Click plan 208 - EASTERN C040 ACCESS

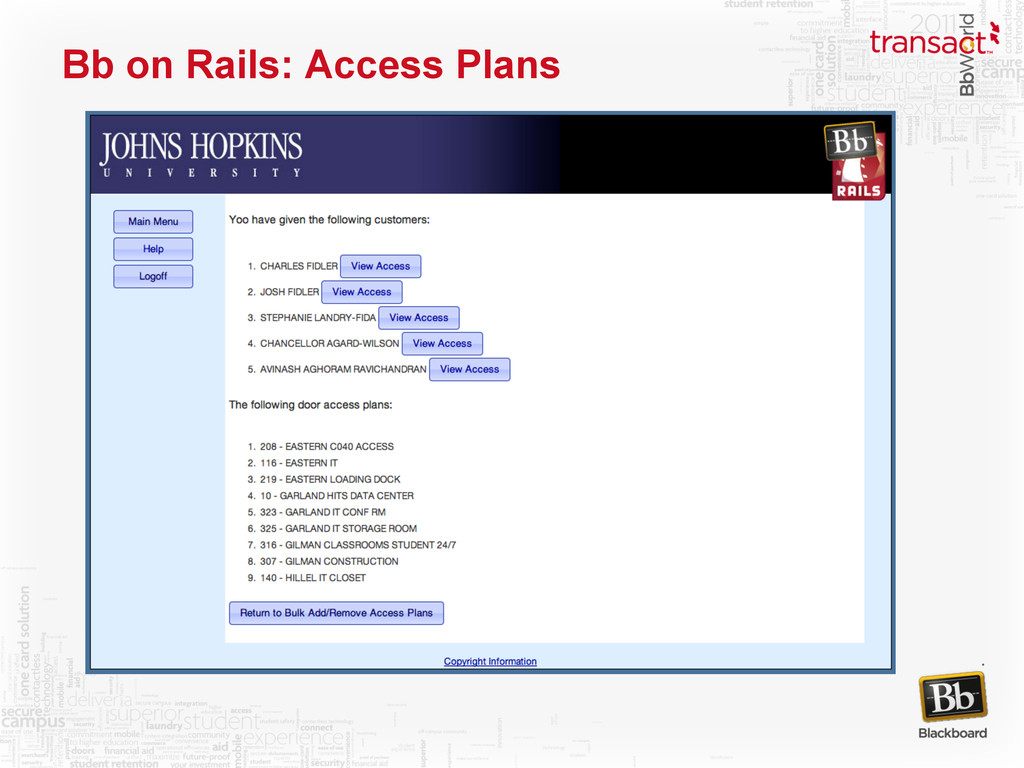327,447
